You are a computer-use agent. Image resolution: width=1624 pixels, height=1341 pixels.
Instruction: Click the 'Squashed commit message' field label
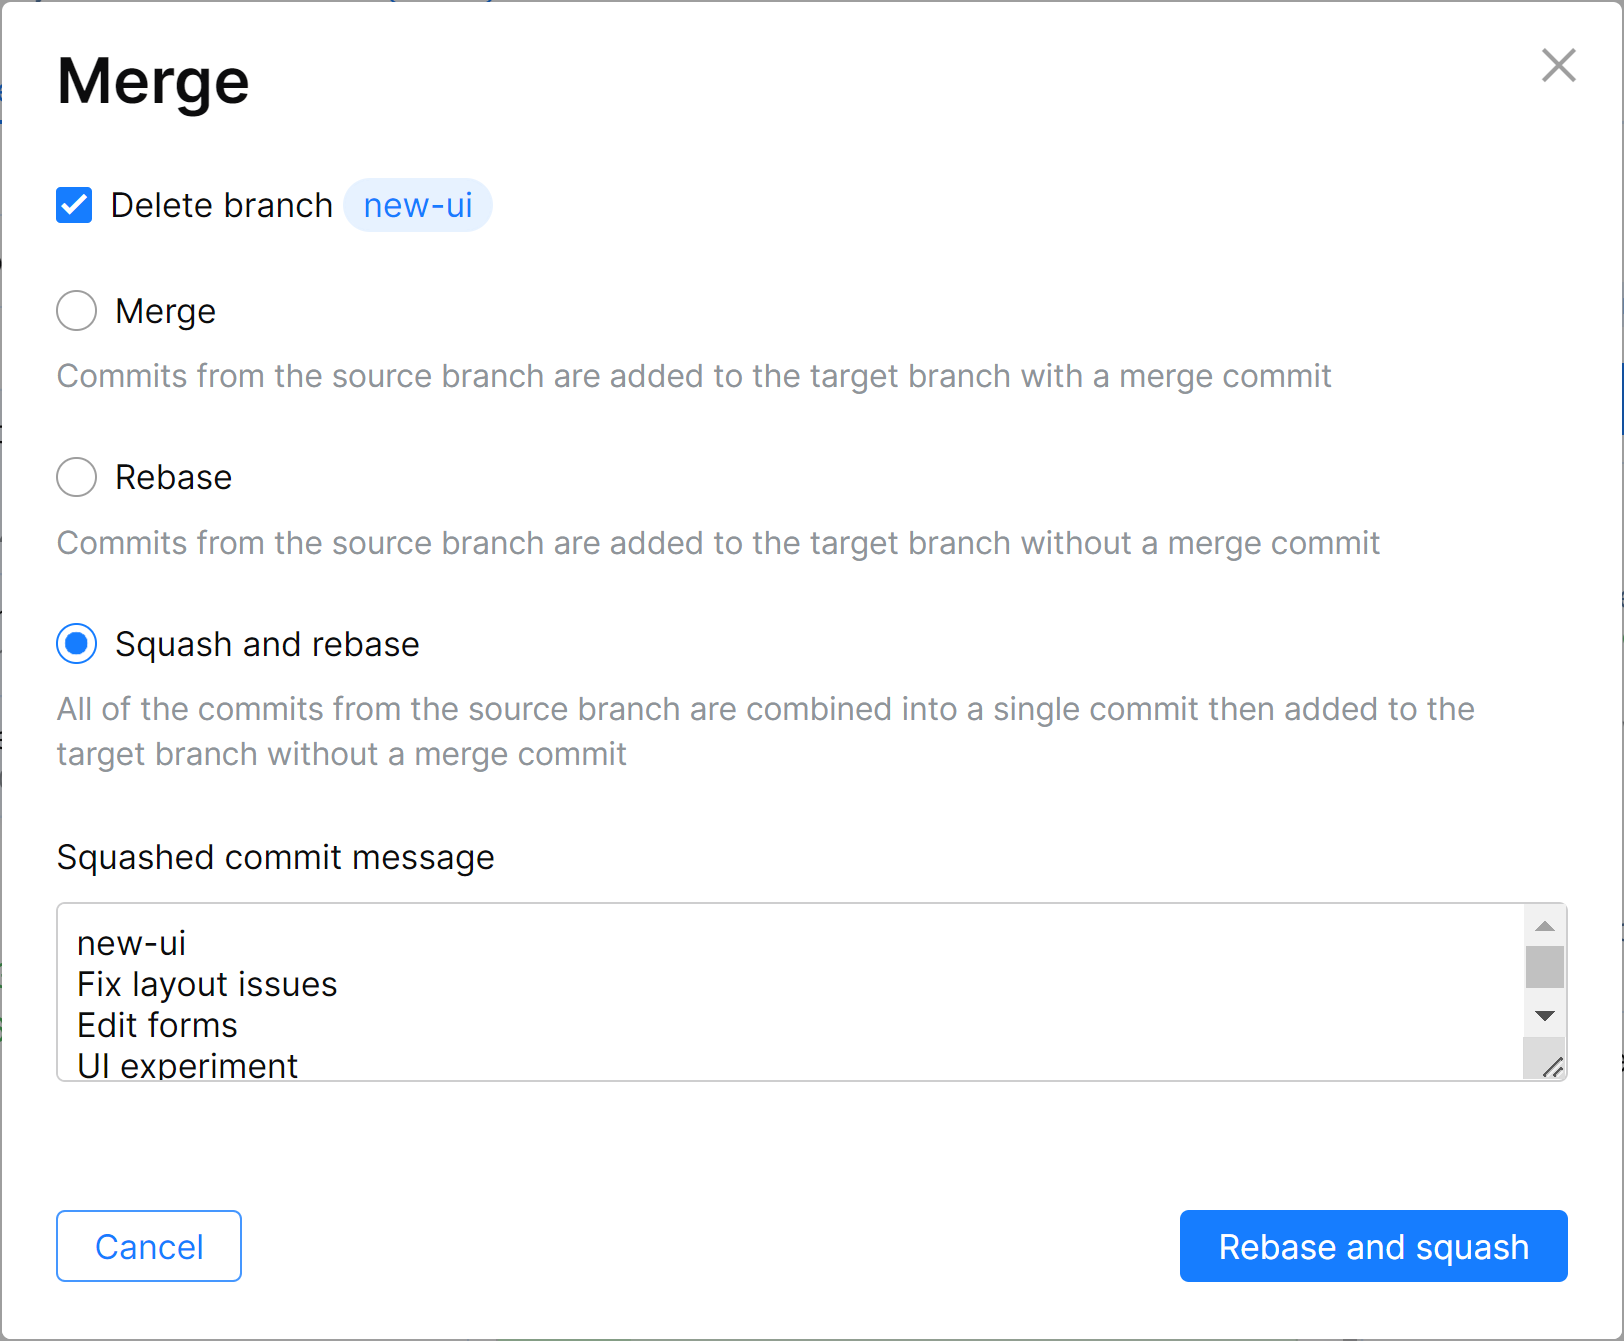click(x=275, y=857)
